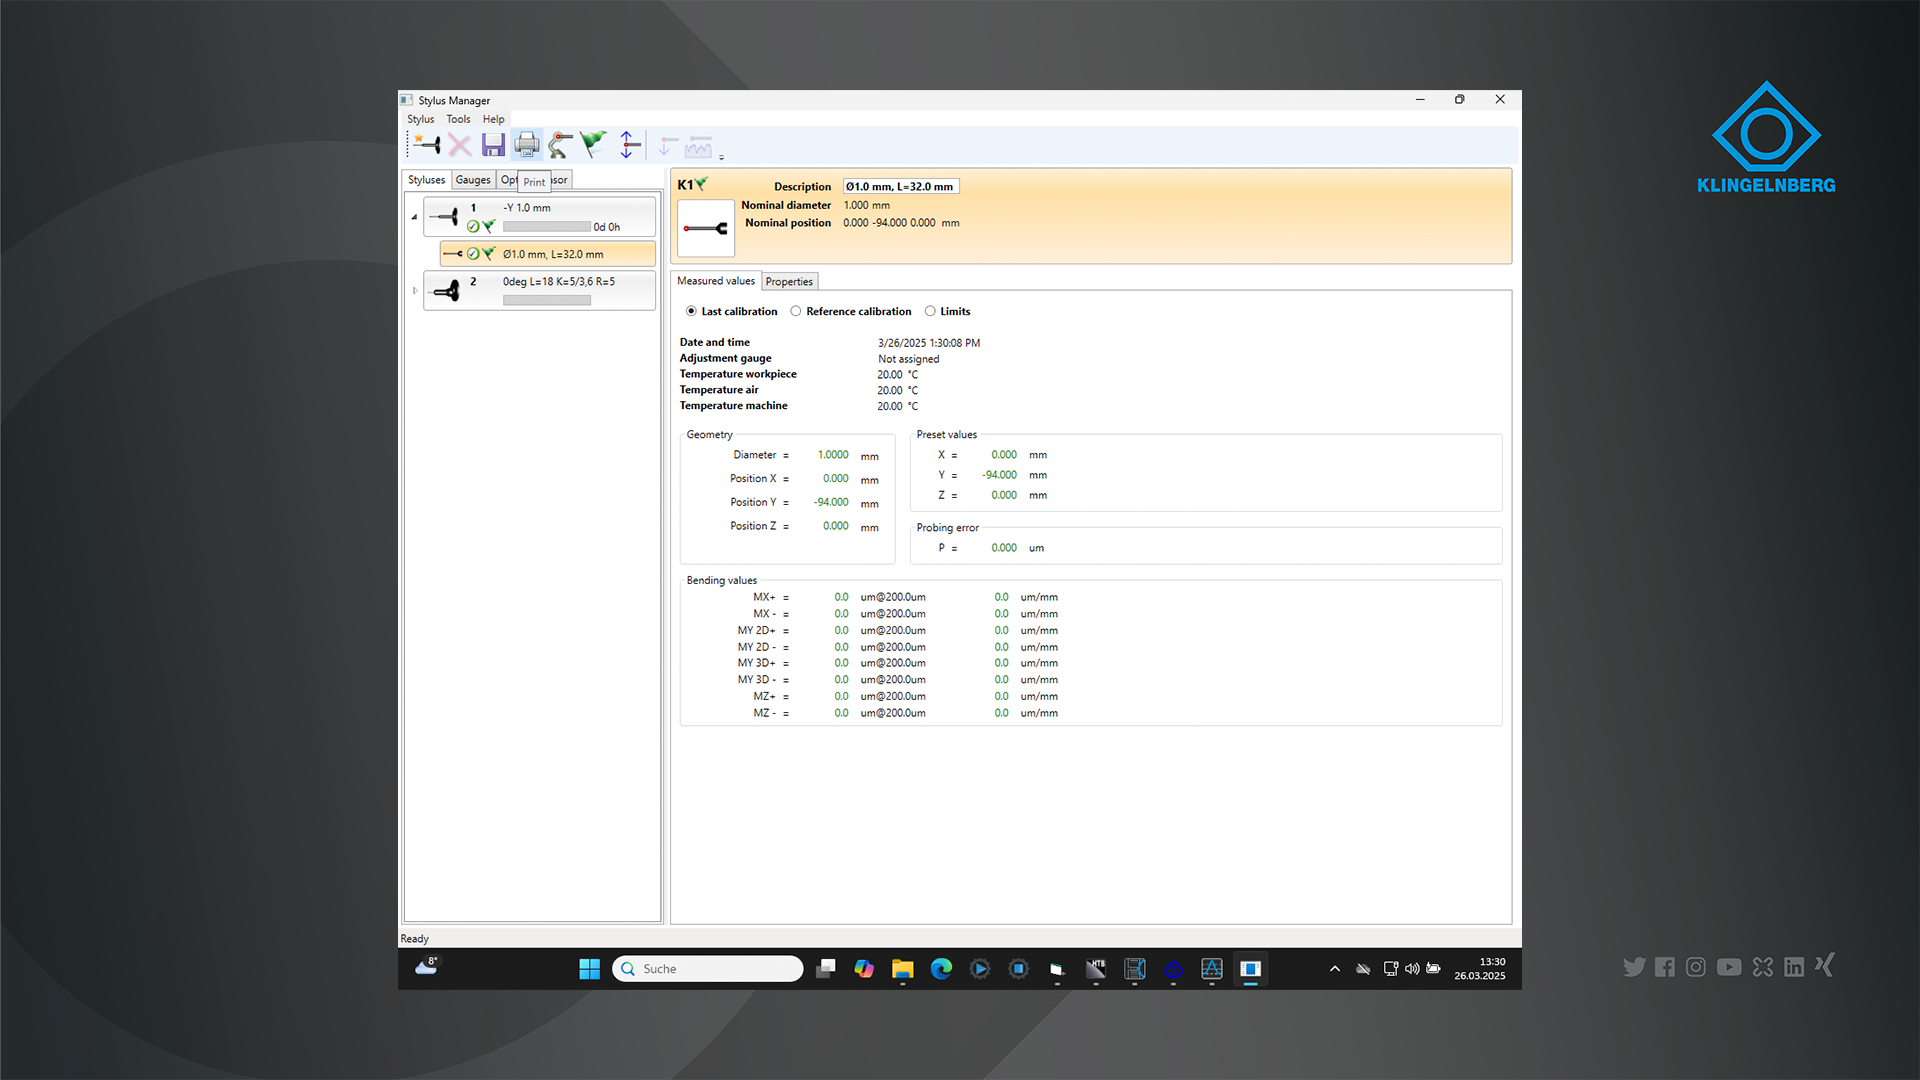
Task: Open Copilot from the taskbar
Action: [864, 969]
